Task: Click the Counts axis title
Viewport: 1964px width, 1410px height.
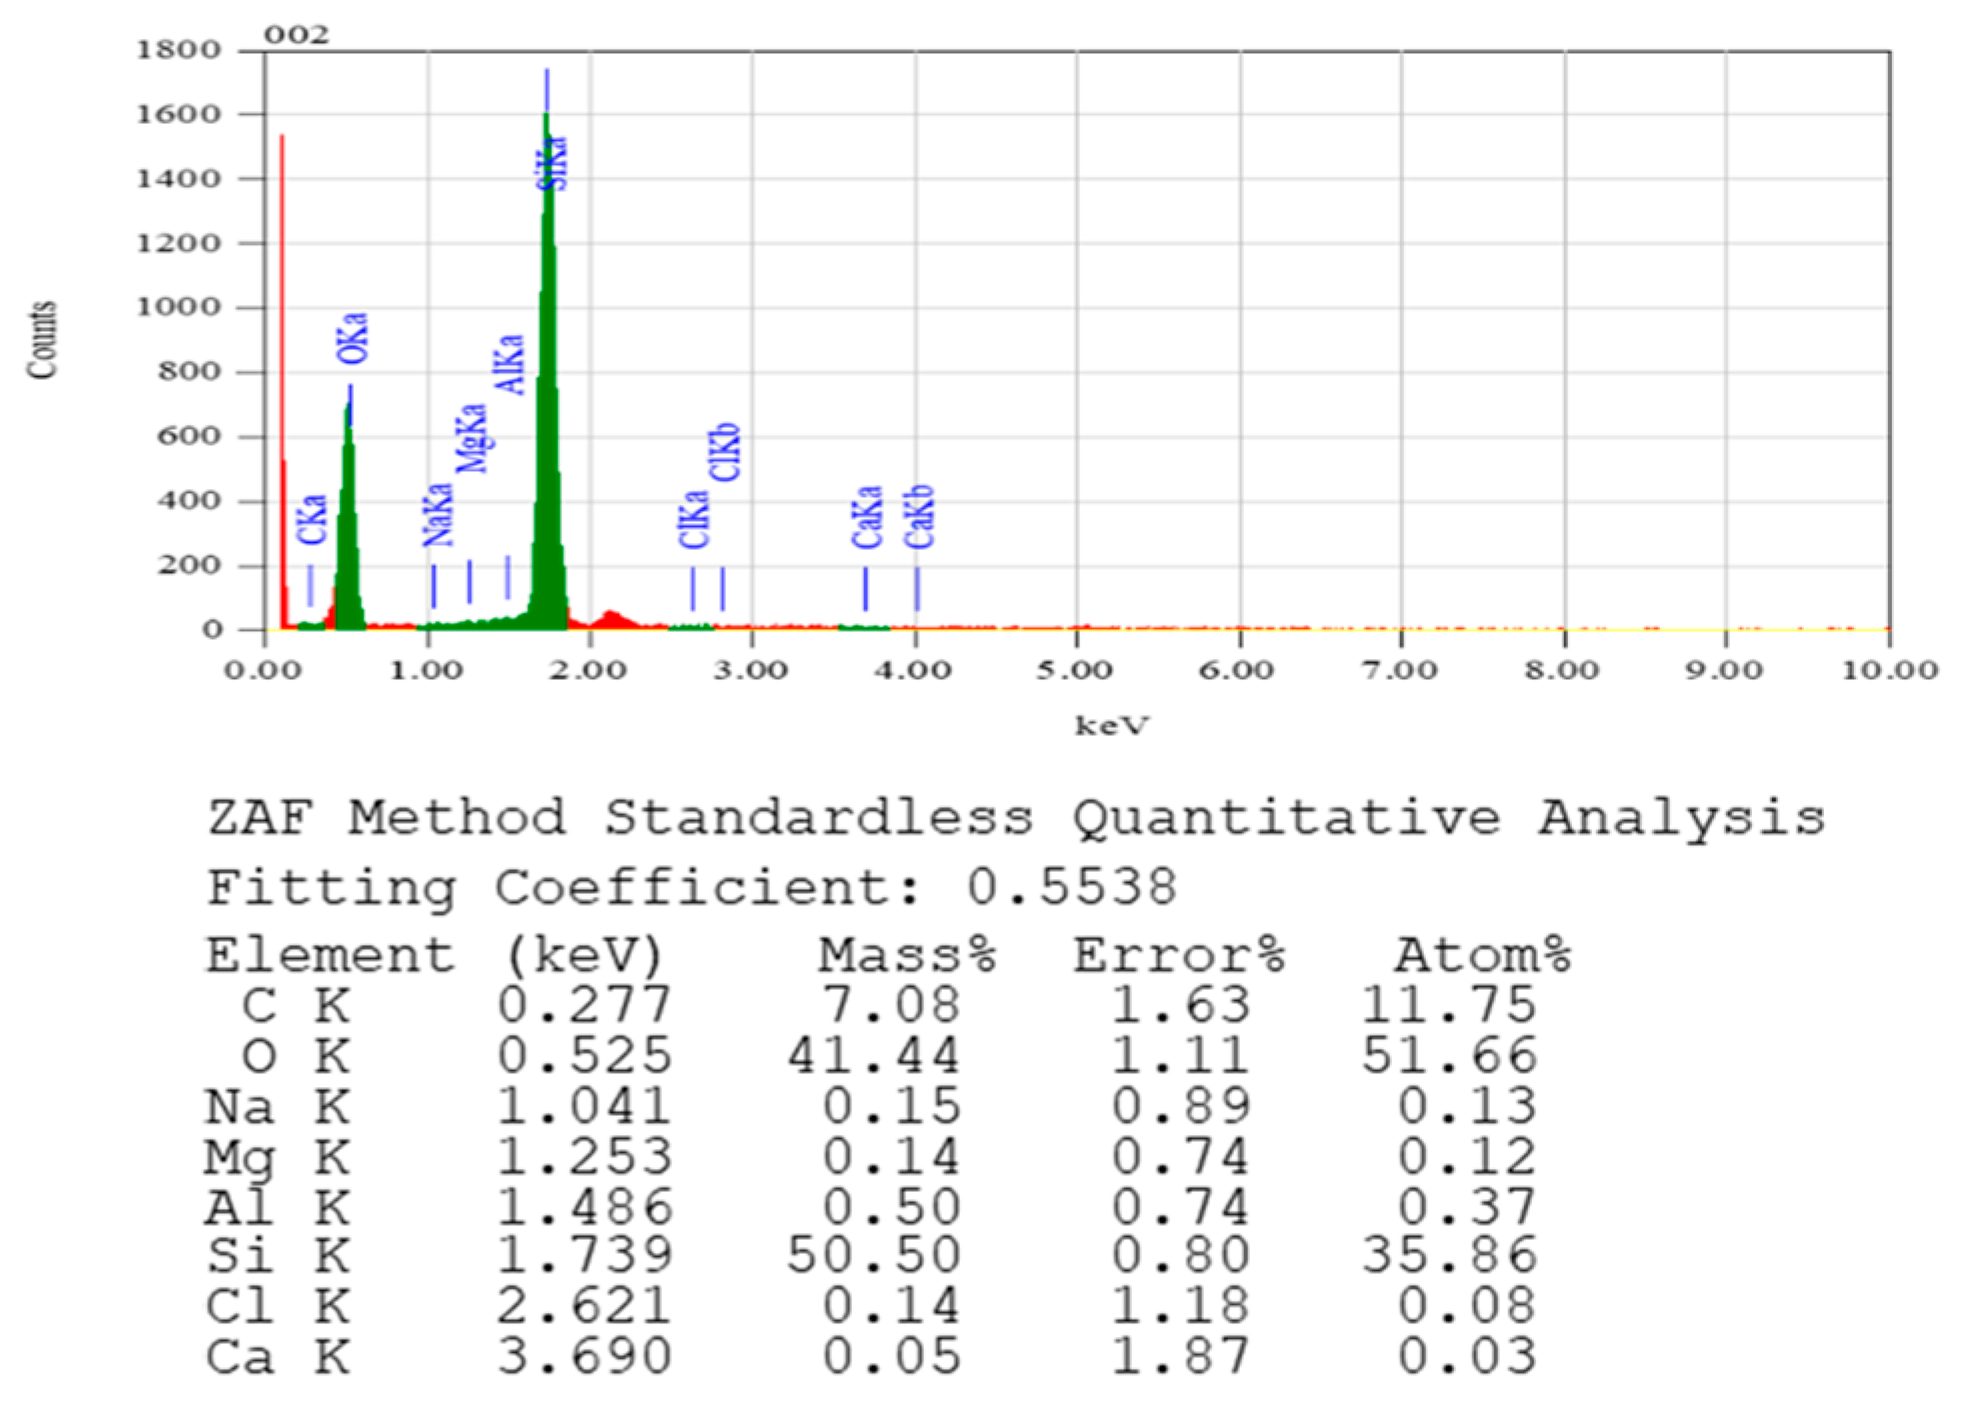Action: click(x=42, y=340)
